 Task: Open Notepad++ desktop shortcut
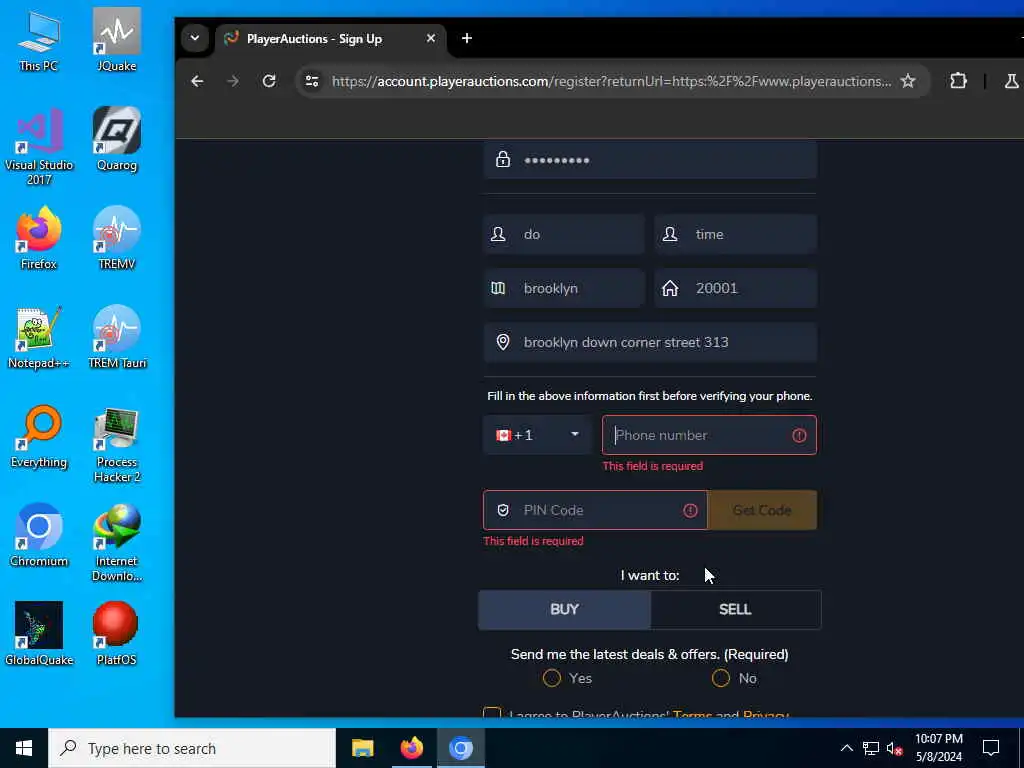click(x=39, y=338)
